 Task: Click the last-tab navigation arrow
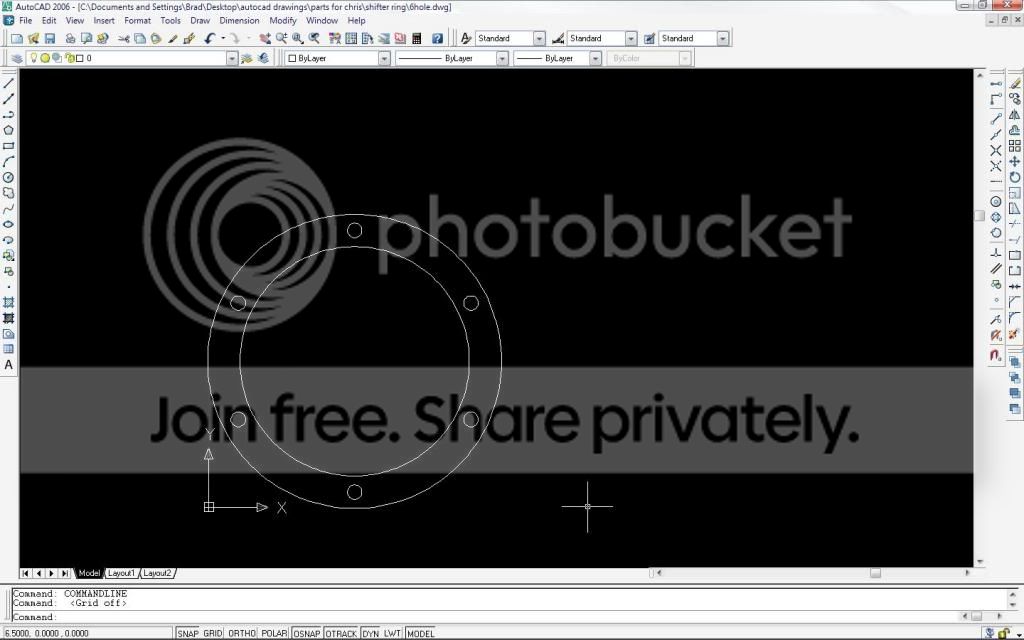pyautogui.click(x=65, y=573)
